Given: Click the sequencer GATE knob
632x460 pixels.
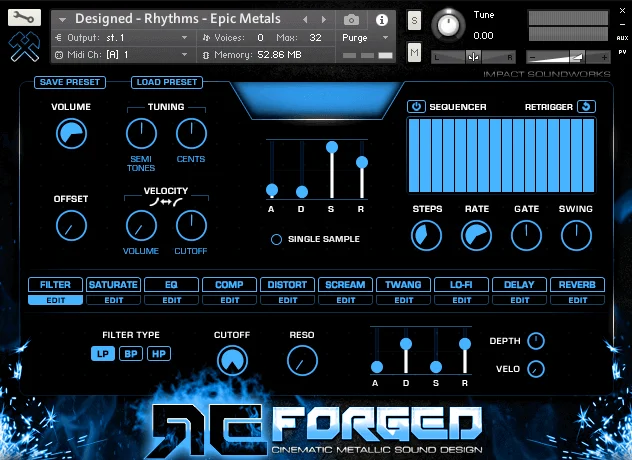Looking at the screenshot, I should (526, 235).
